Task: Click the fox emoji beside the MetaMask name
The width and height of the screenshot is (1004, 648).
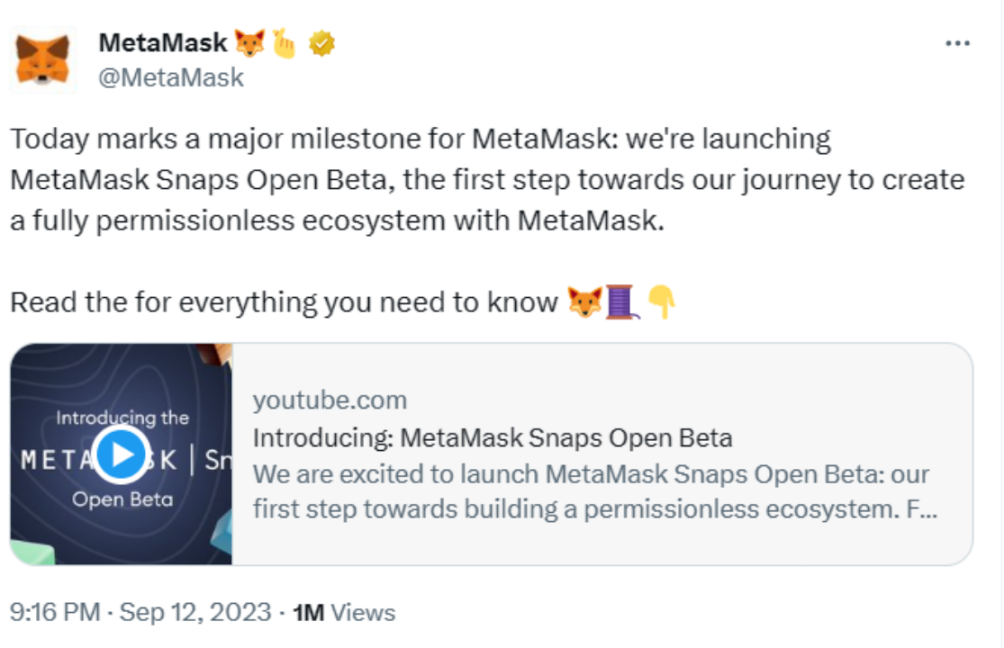Action: [x=250, y=43]
